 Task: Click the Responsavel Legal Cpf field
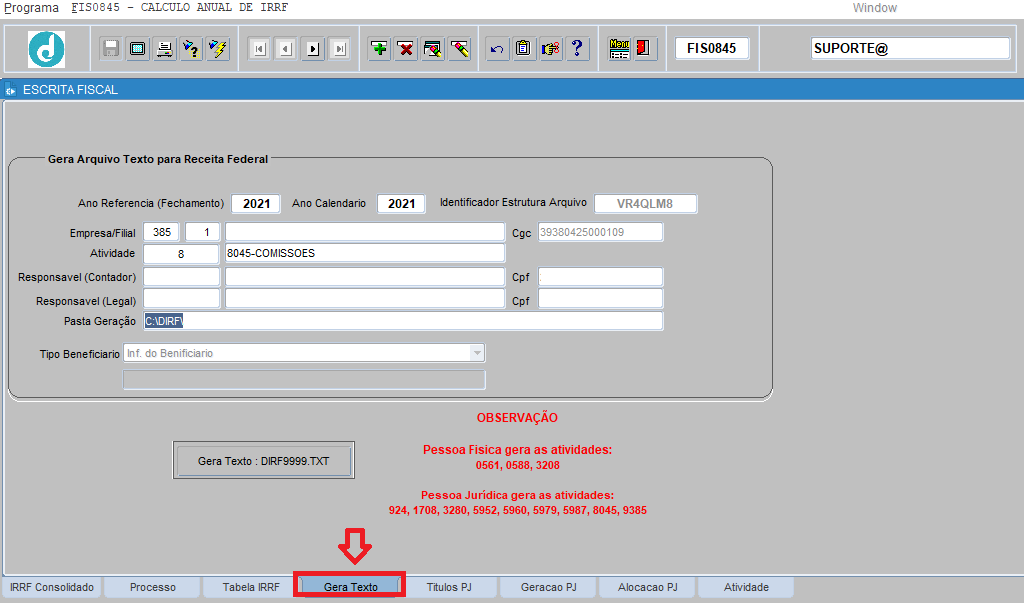click(601, 299)
